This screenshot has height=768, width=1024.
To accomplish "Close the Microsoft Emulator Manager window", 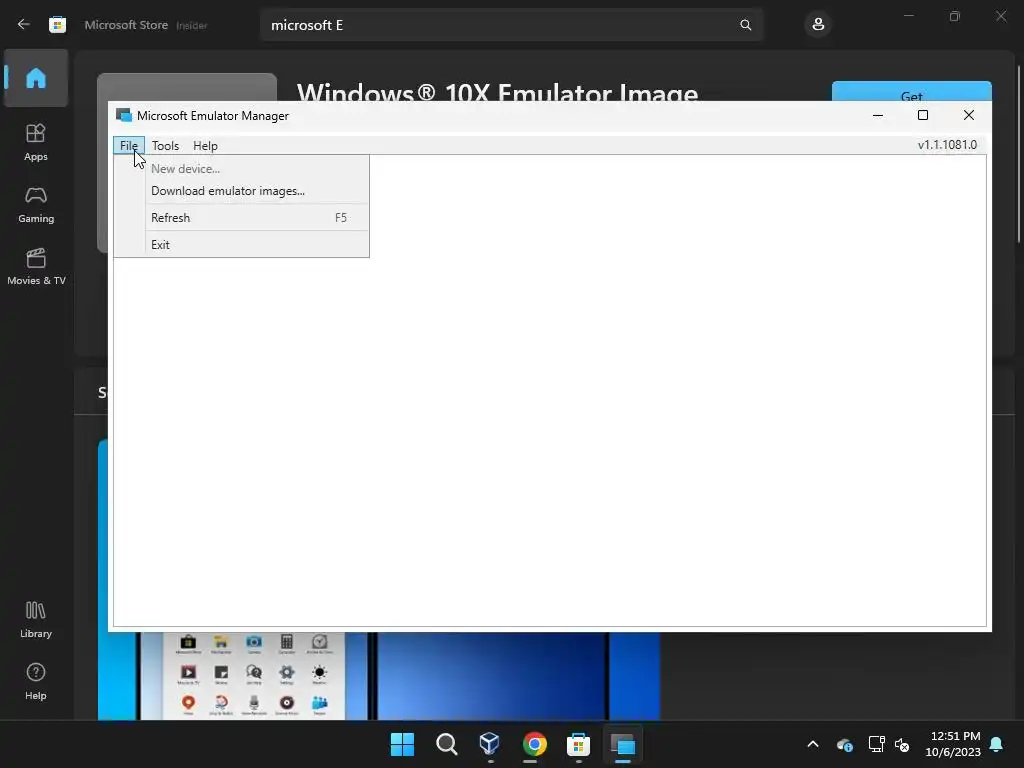I will tap(968, 116).
